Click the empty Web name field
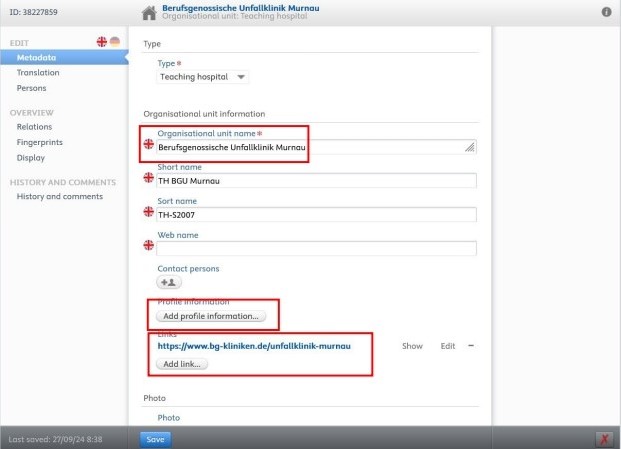The image size is (621, 449). pyautogui.click(x=316, y=248)
